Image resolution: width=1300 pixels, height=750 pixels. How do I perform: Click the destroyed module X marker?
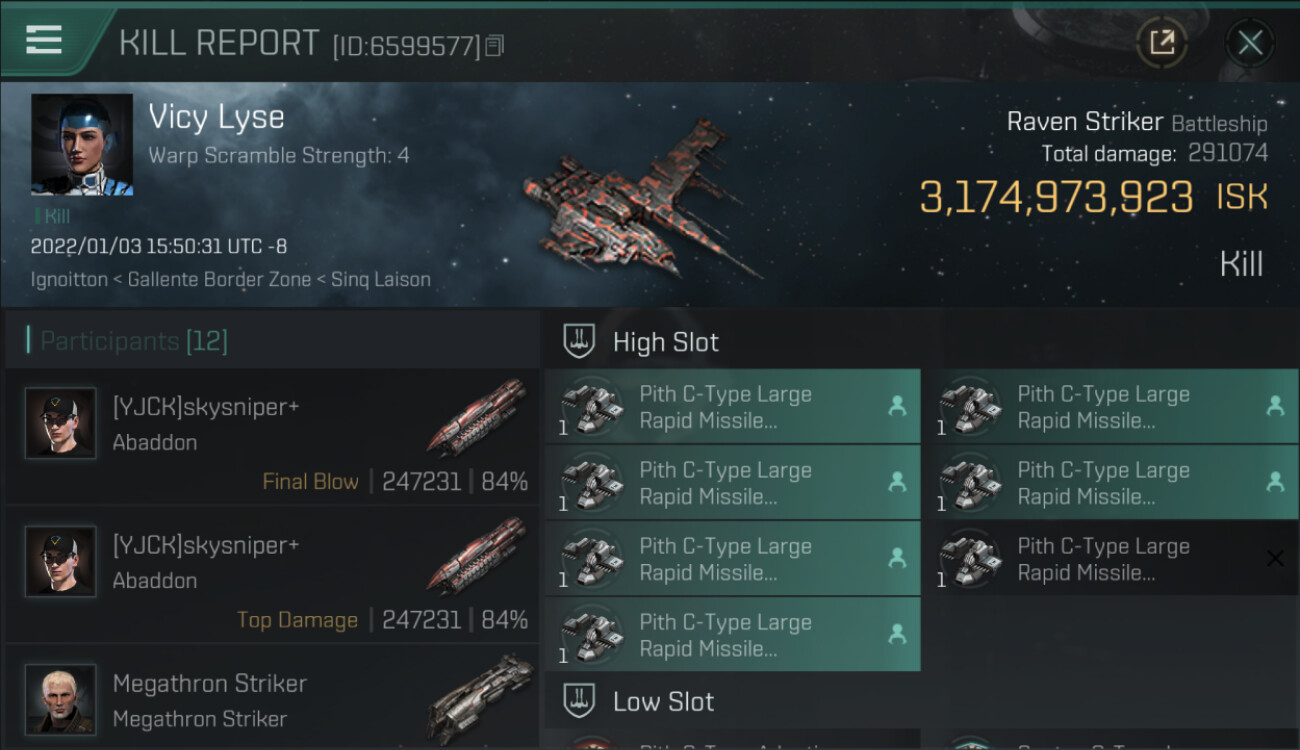(x=1275, y=559)
